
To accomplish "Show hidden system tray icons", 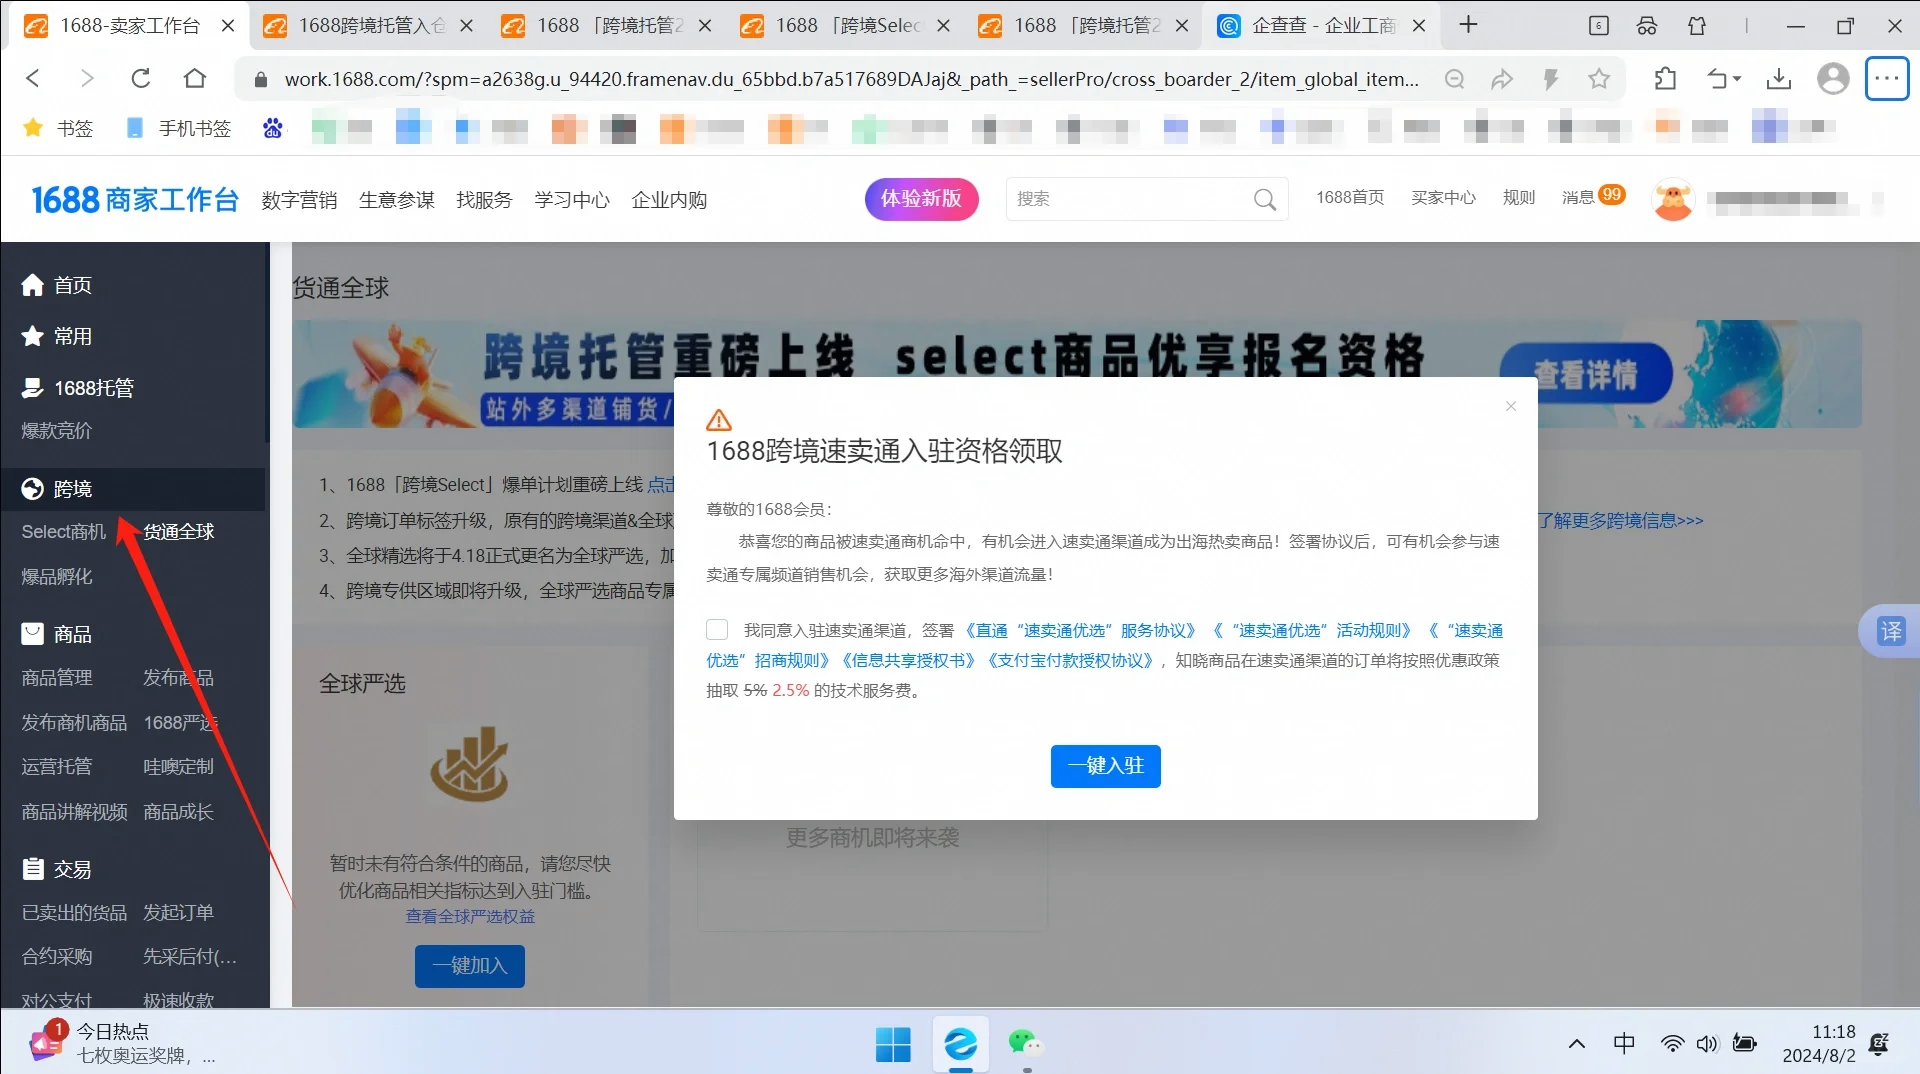I will 1577,1044.
